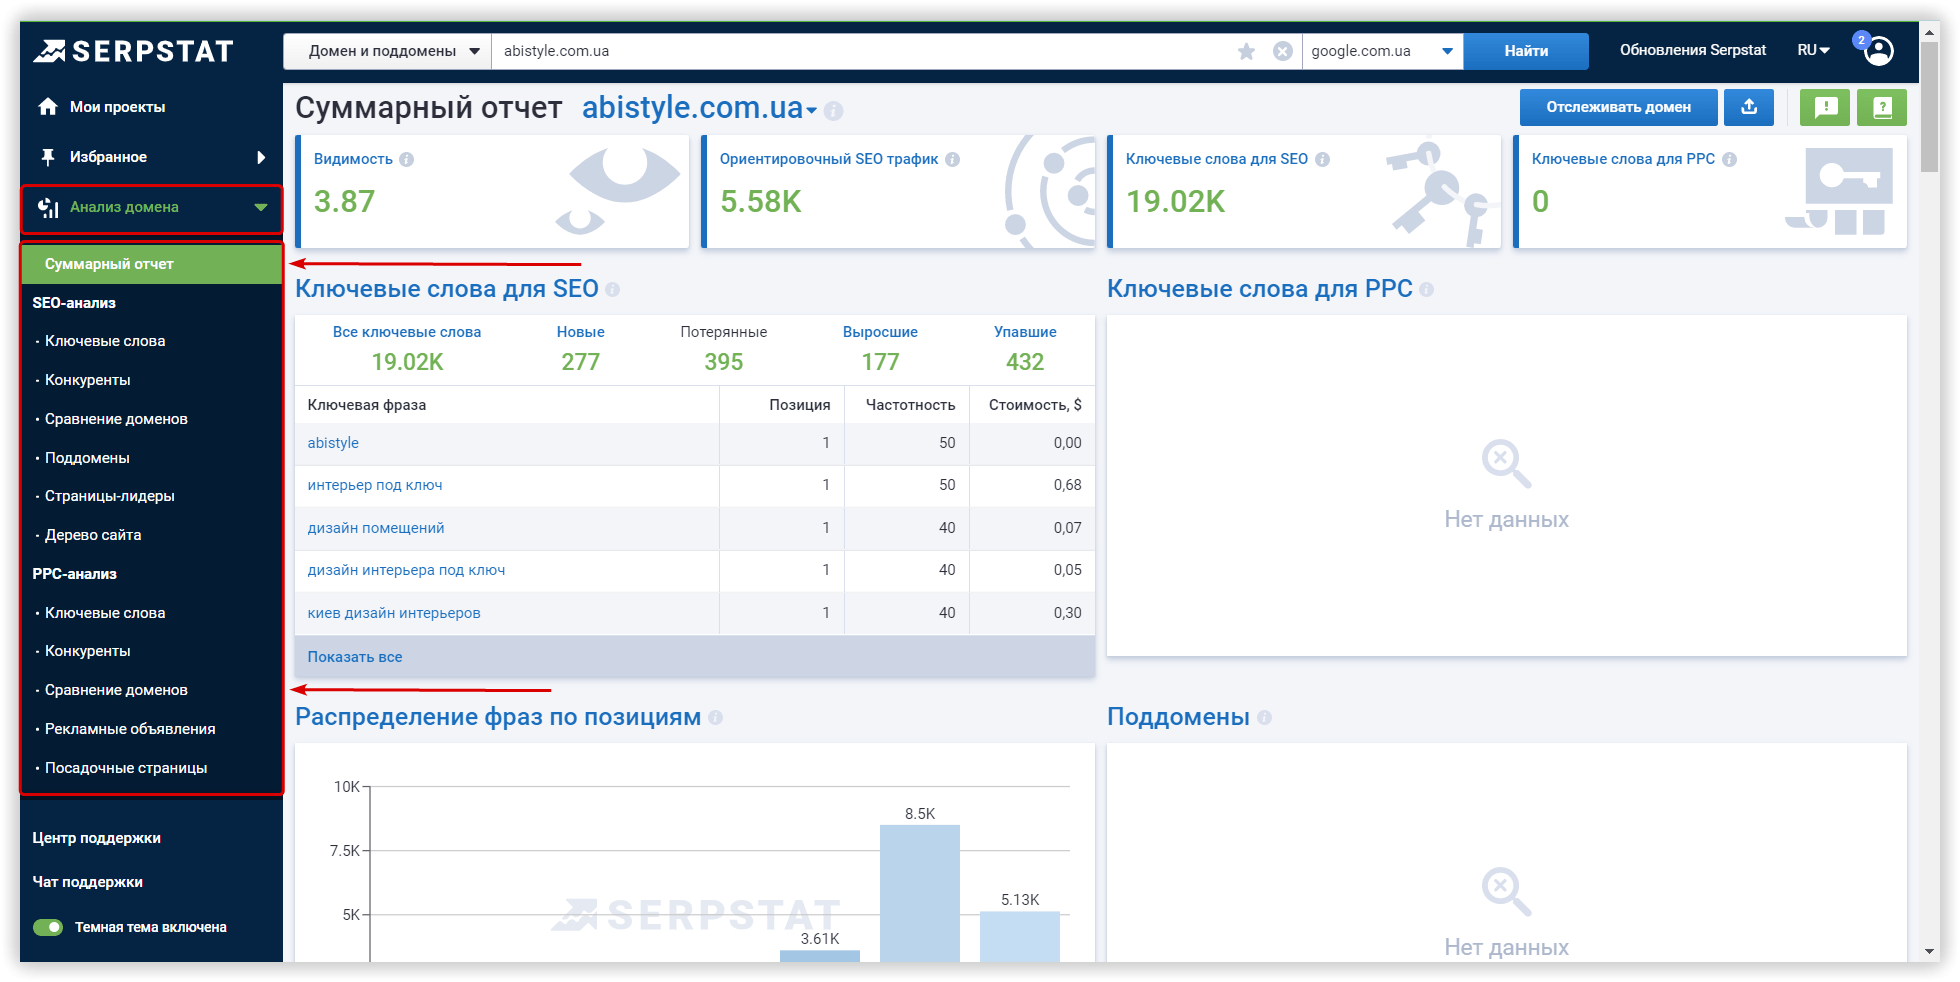Image resolution: width=1960 pixels, height=982 pixels.
Task: Open the user profile avatar icon
Action: (x=1879, y=51)
